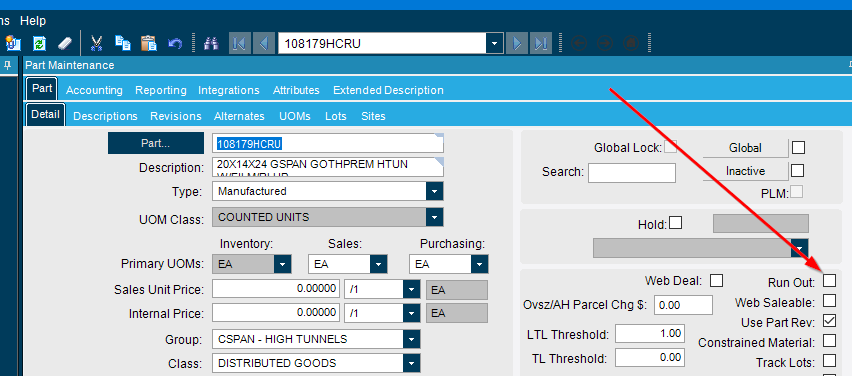This screenshot has height=376, width=852.
Task: Switch to the Accounting tab
Action: [94, 90]
